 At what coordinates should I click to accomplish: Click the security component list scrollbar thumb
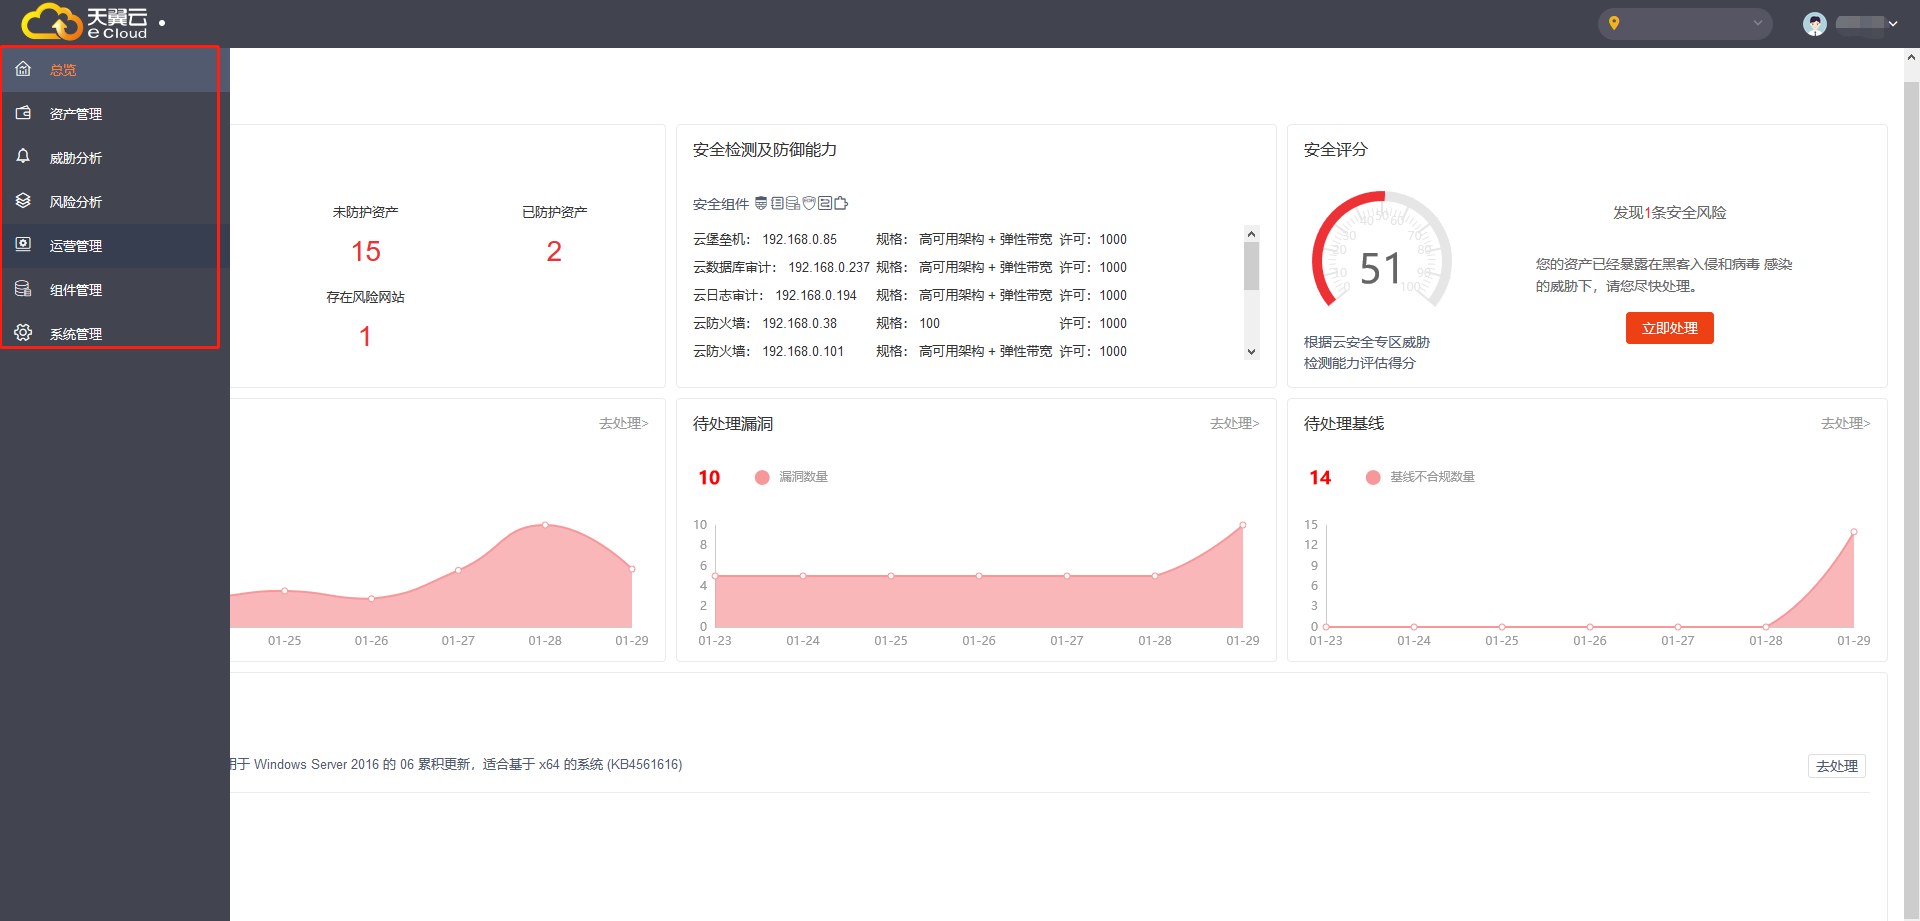[1251, 266]
